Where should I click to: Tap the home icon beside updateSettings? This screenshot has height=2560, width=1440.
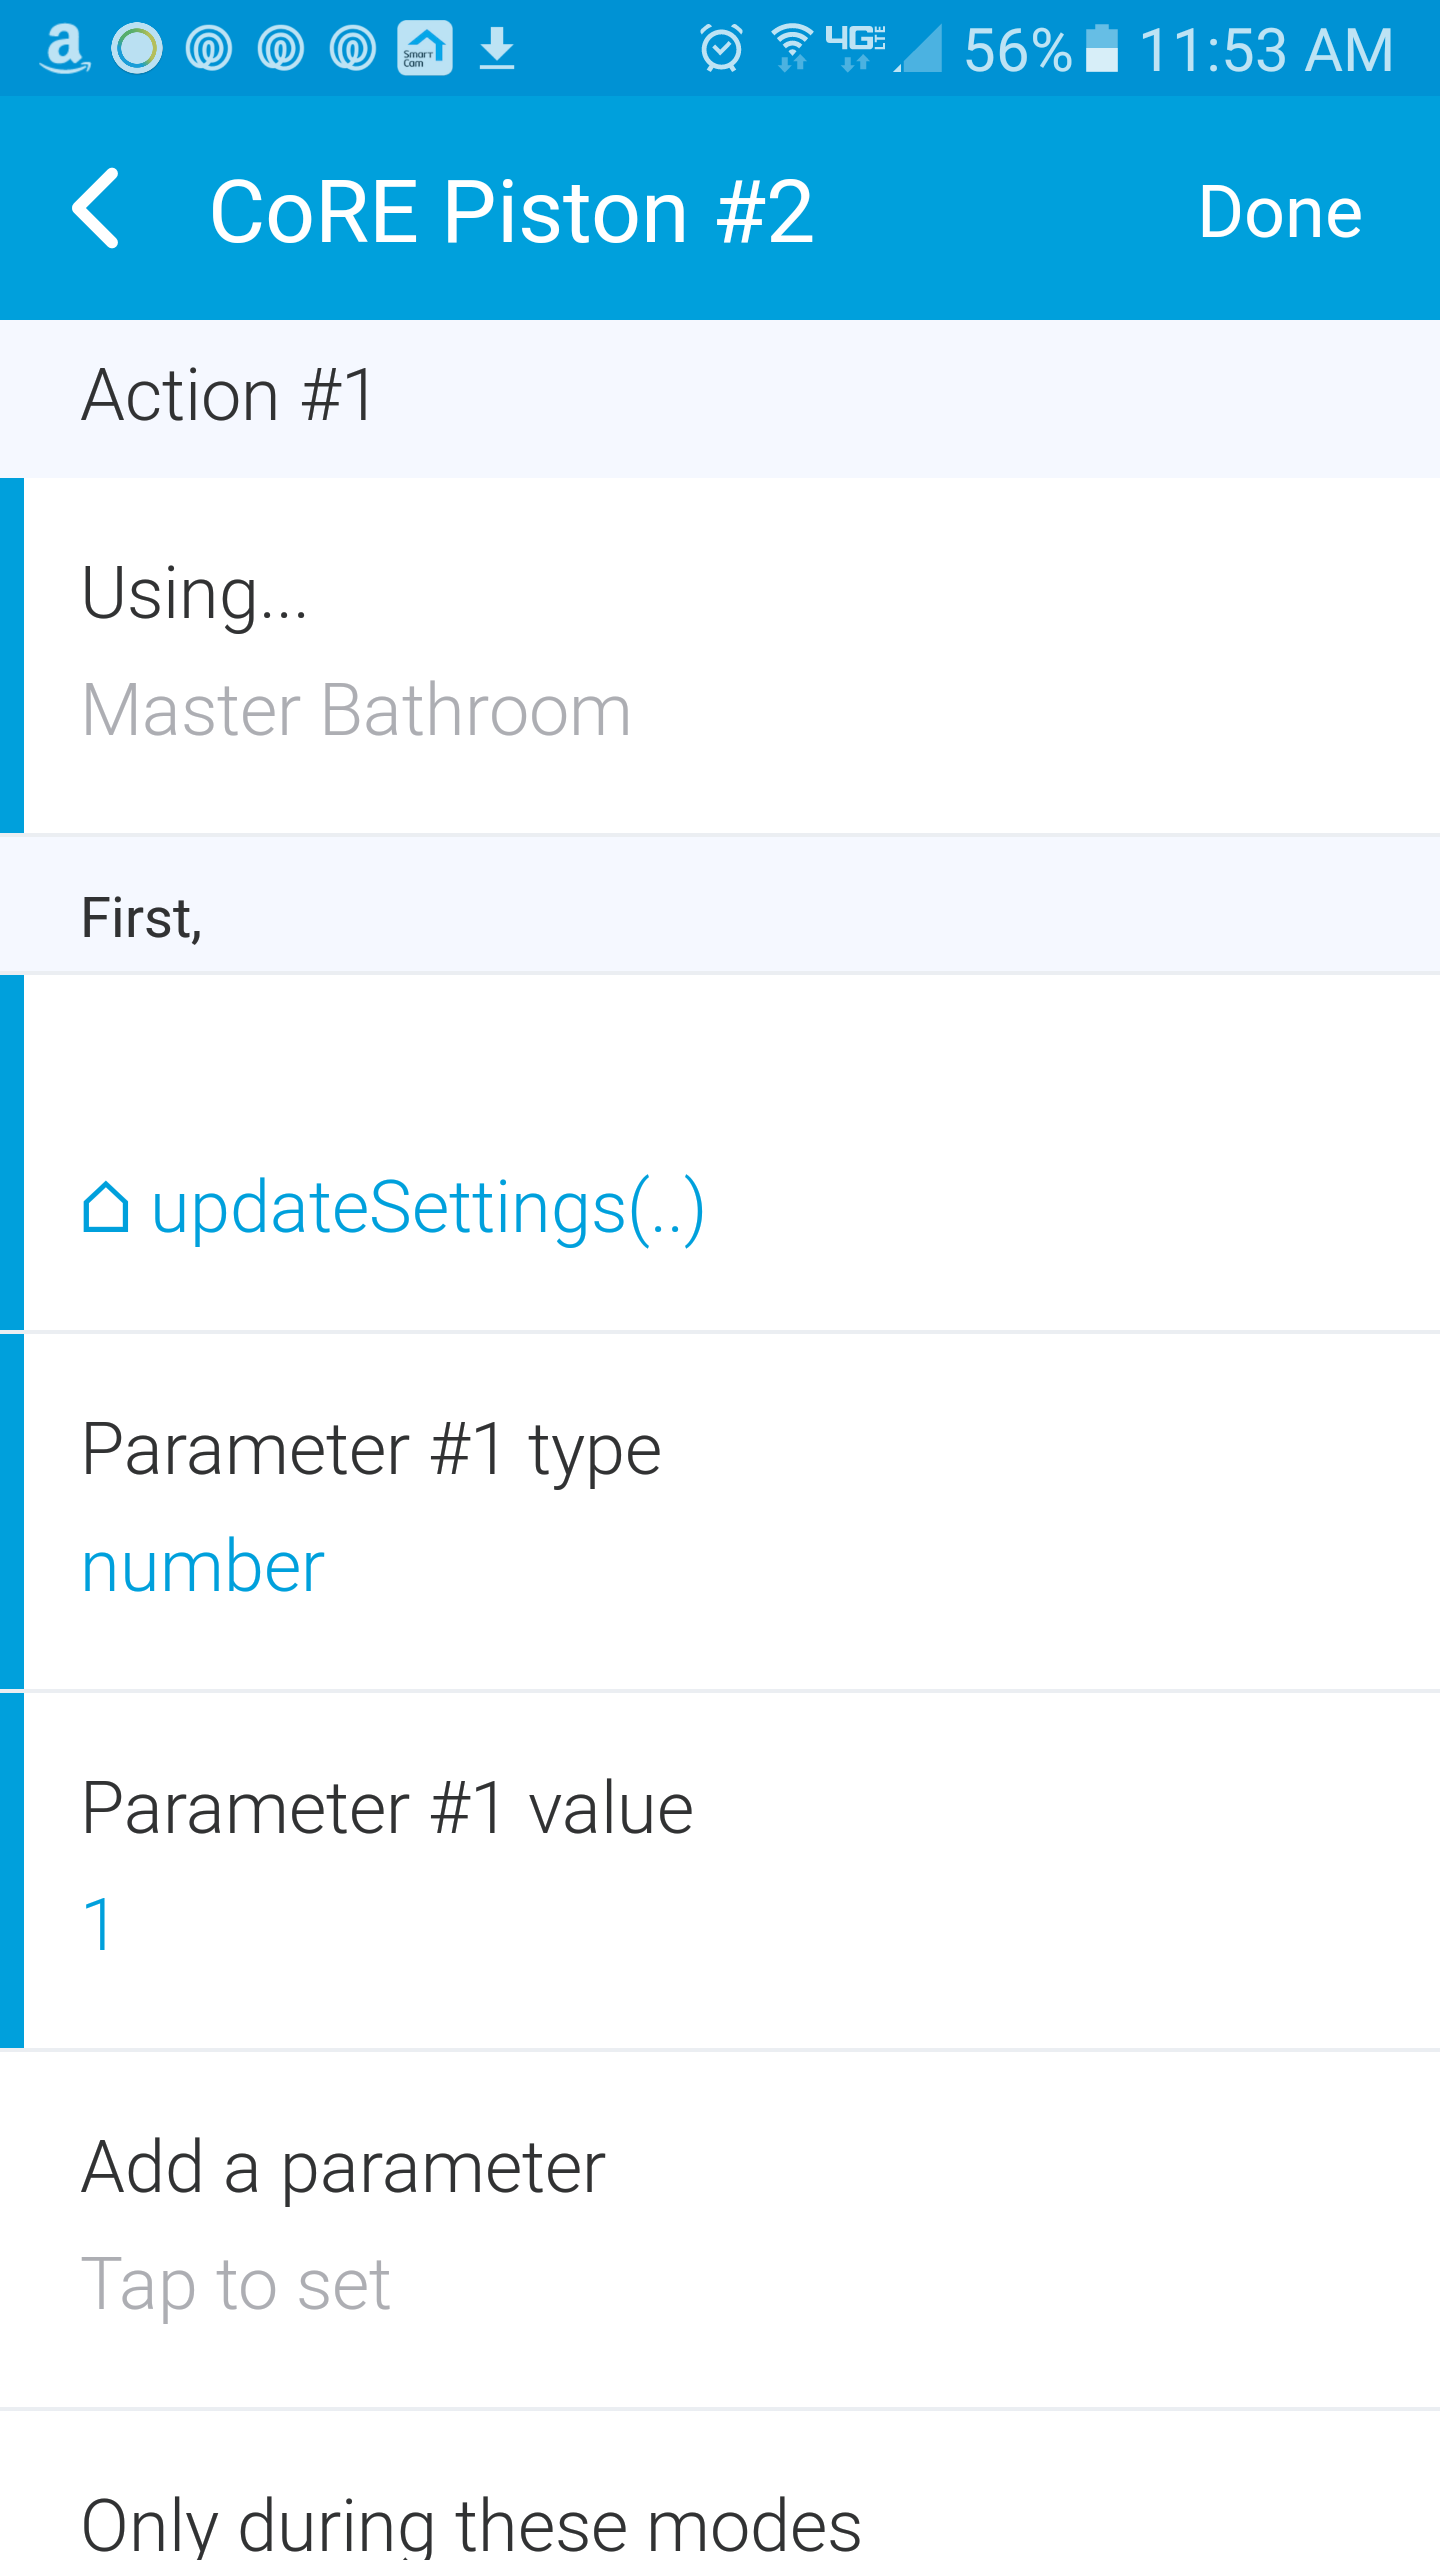(x=105, y=1208)
